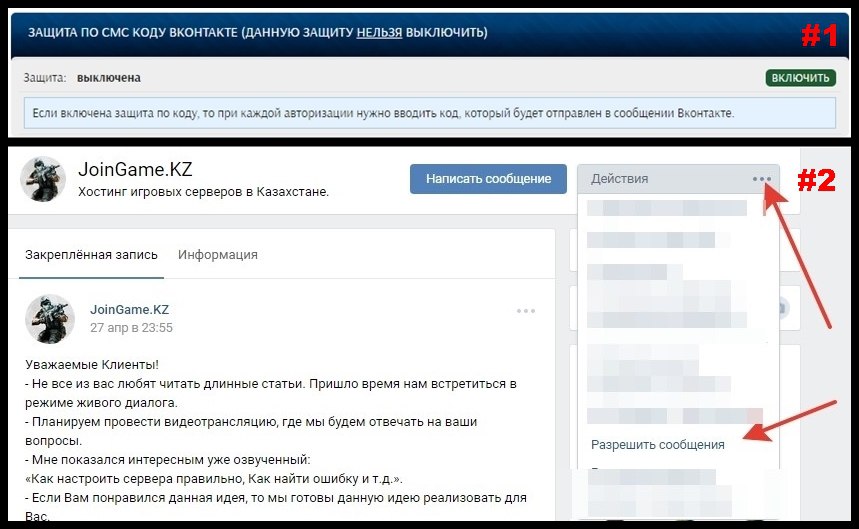Viewport: 859px width, 529px height.
Task: Open JoinGame.KZ author link in post
Action: [x=129, y=309]
